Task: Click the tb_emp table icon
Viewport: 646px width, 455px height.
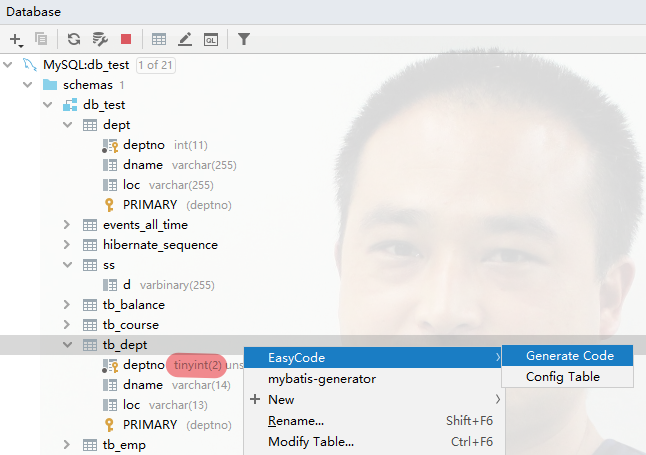Action: click(x=90, y=445)
